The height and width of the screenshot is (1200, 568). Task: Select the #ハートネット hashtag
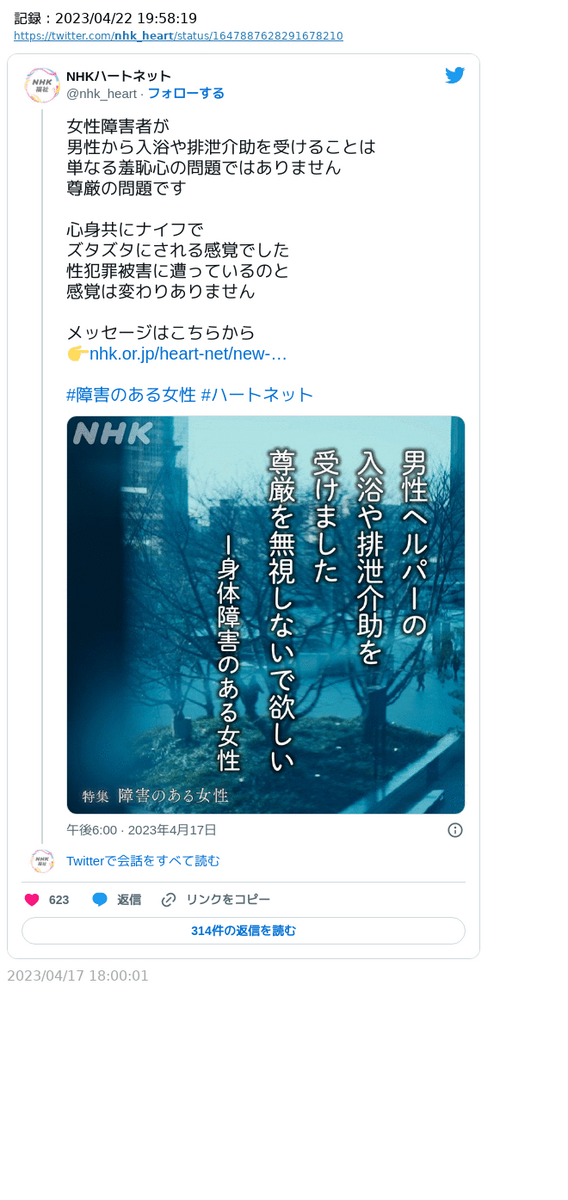tap(257, 395)
